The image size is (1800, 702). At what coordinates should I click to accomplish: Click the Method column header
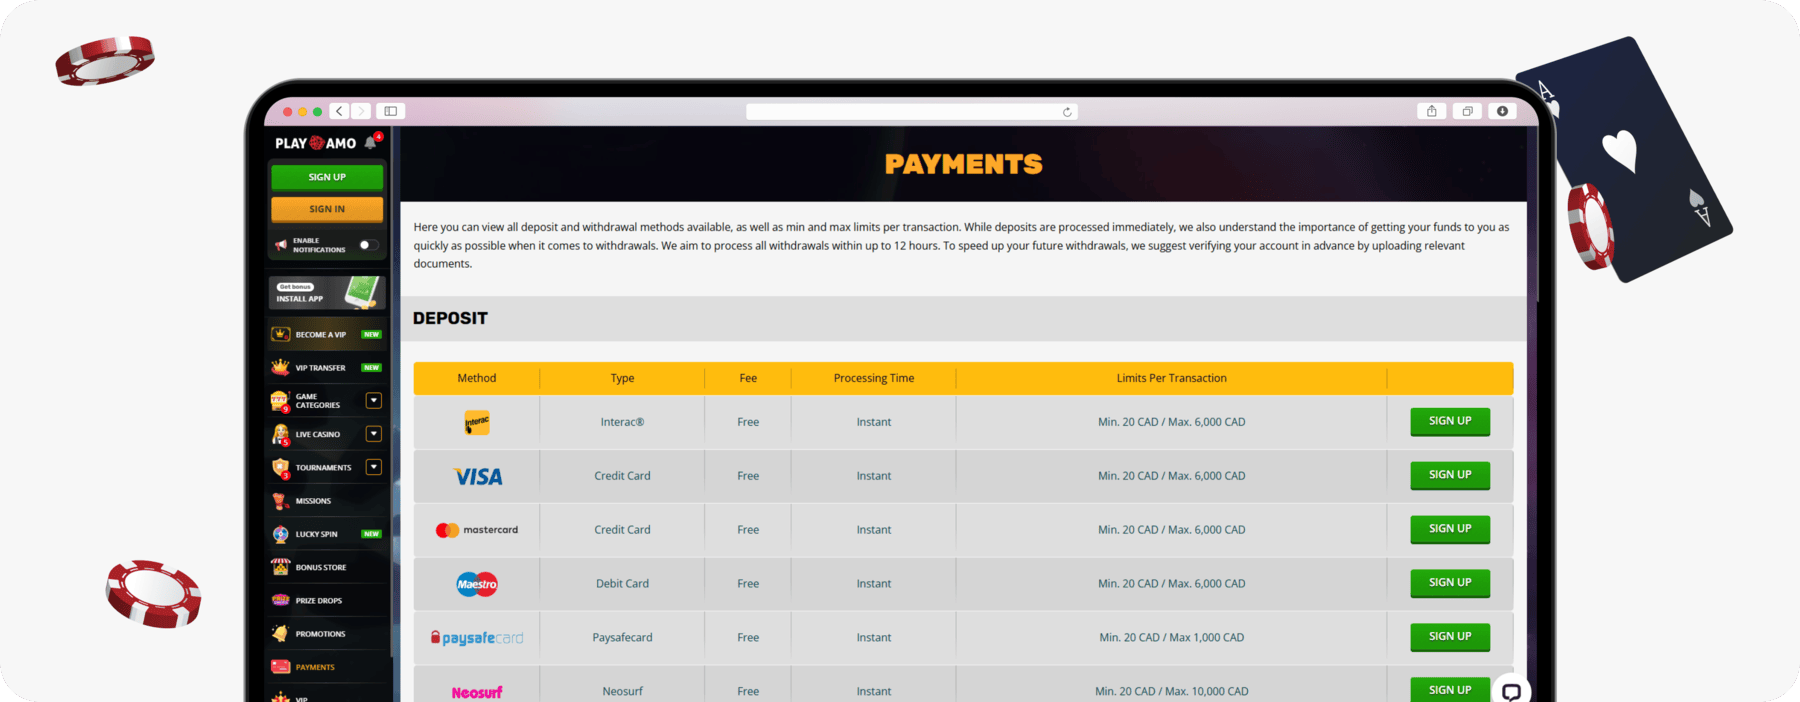(x=477, y=378)
